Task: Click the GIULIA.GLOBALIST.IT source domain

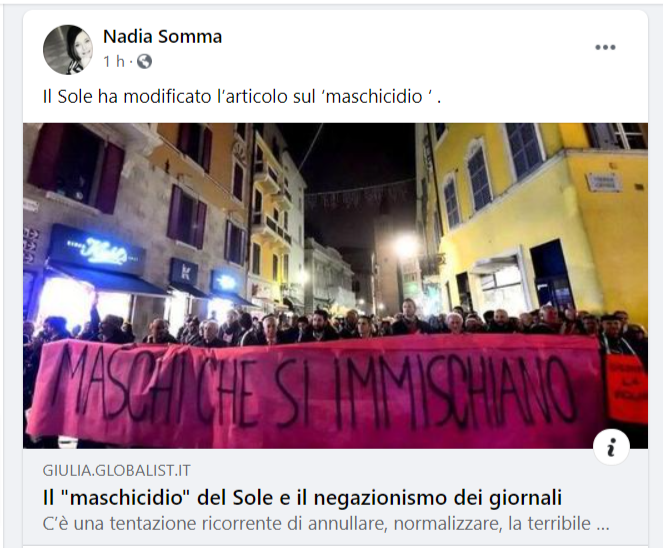Action: point(117,471)
